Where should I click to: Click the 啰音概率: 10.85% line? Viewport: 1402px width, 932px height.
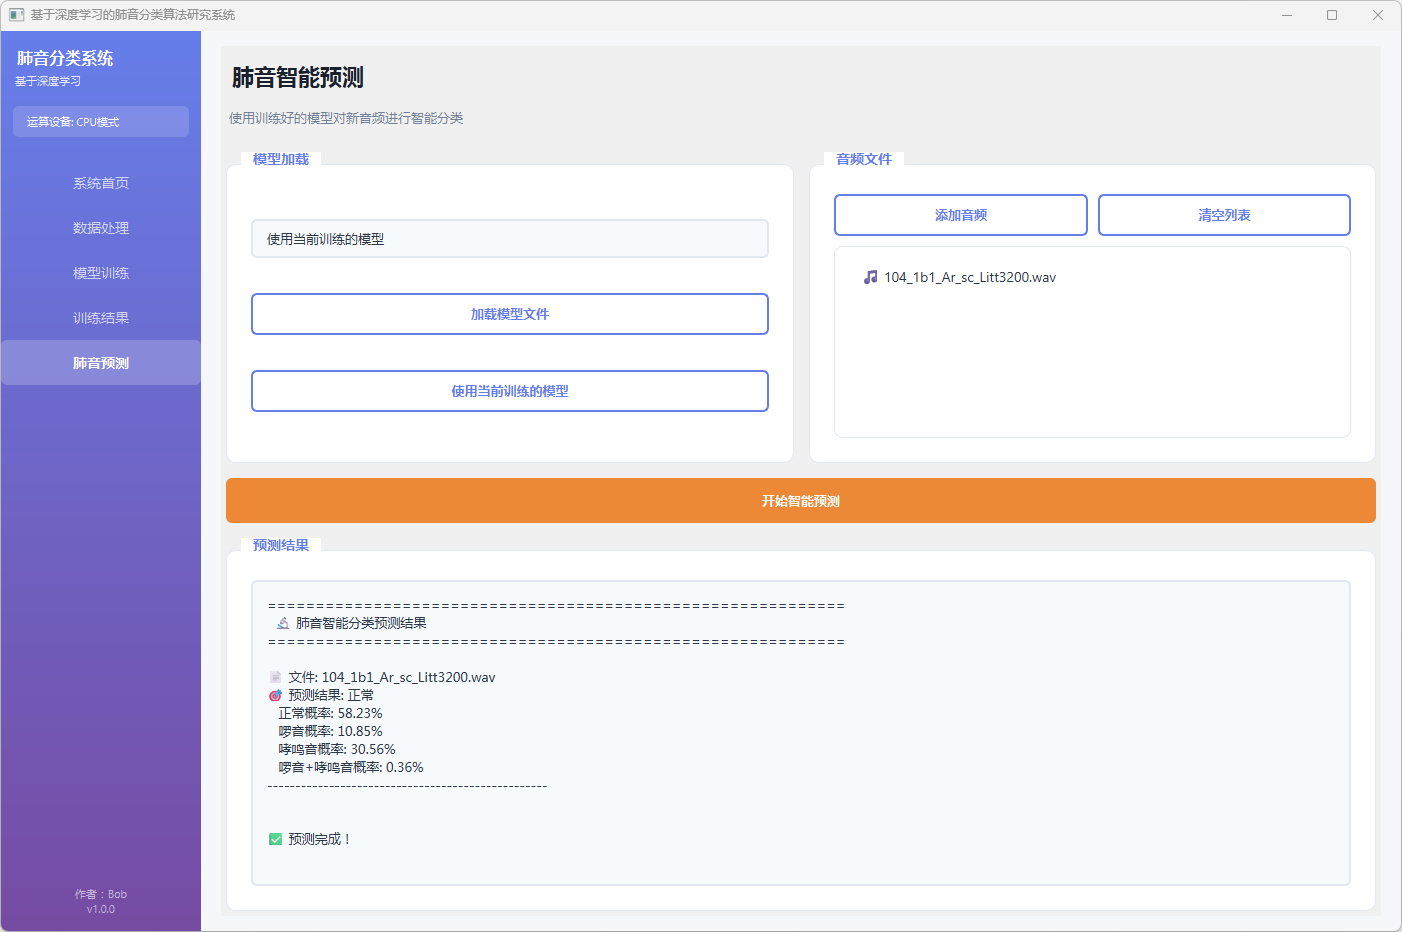click(330, 731)
